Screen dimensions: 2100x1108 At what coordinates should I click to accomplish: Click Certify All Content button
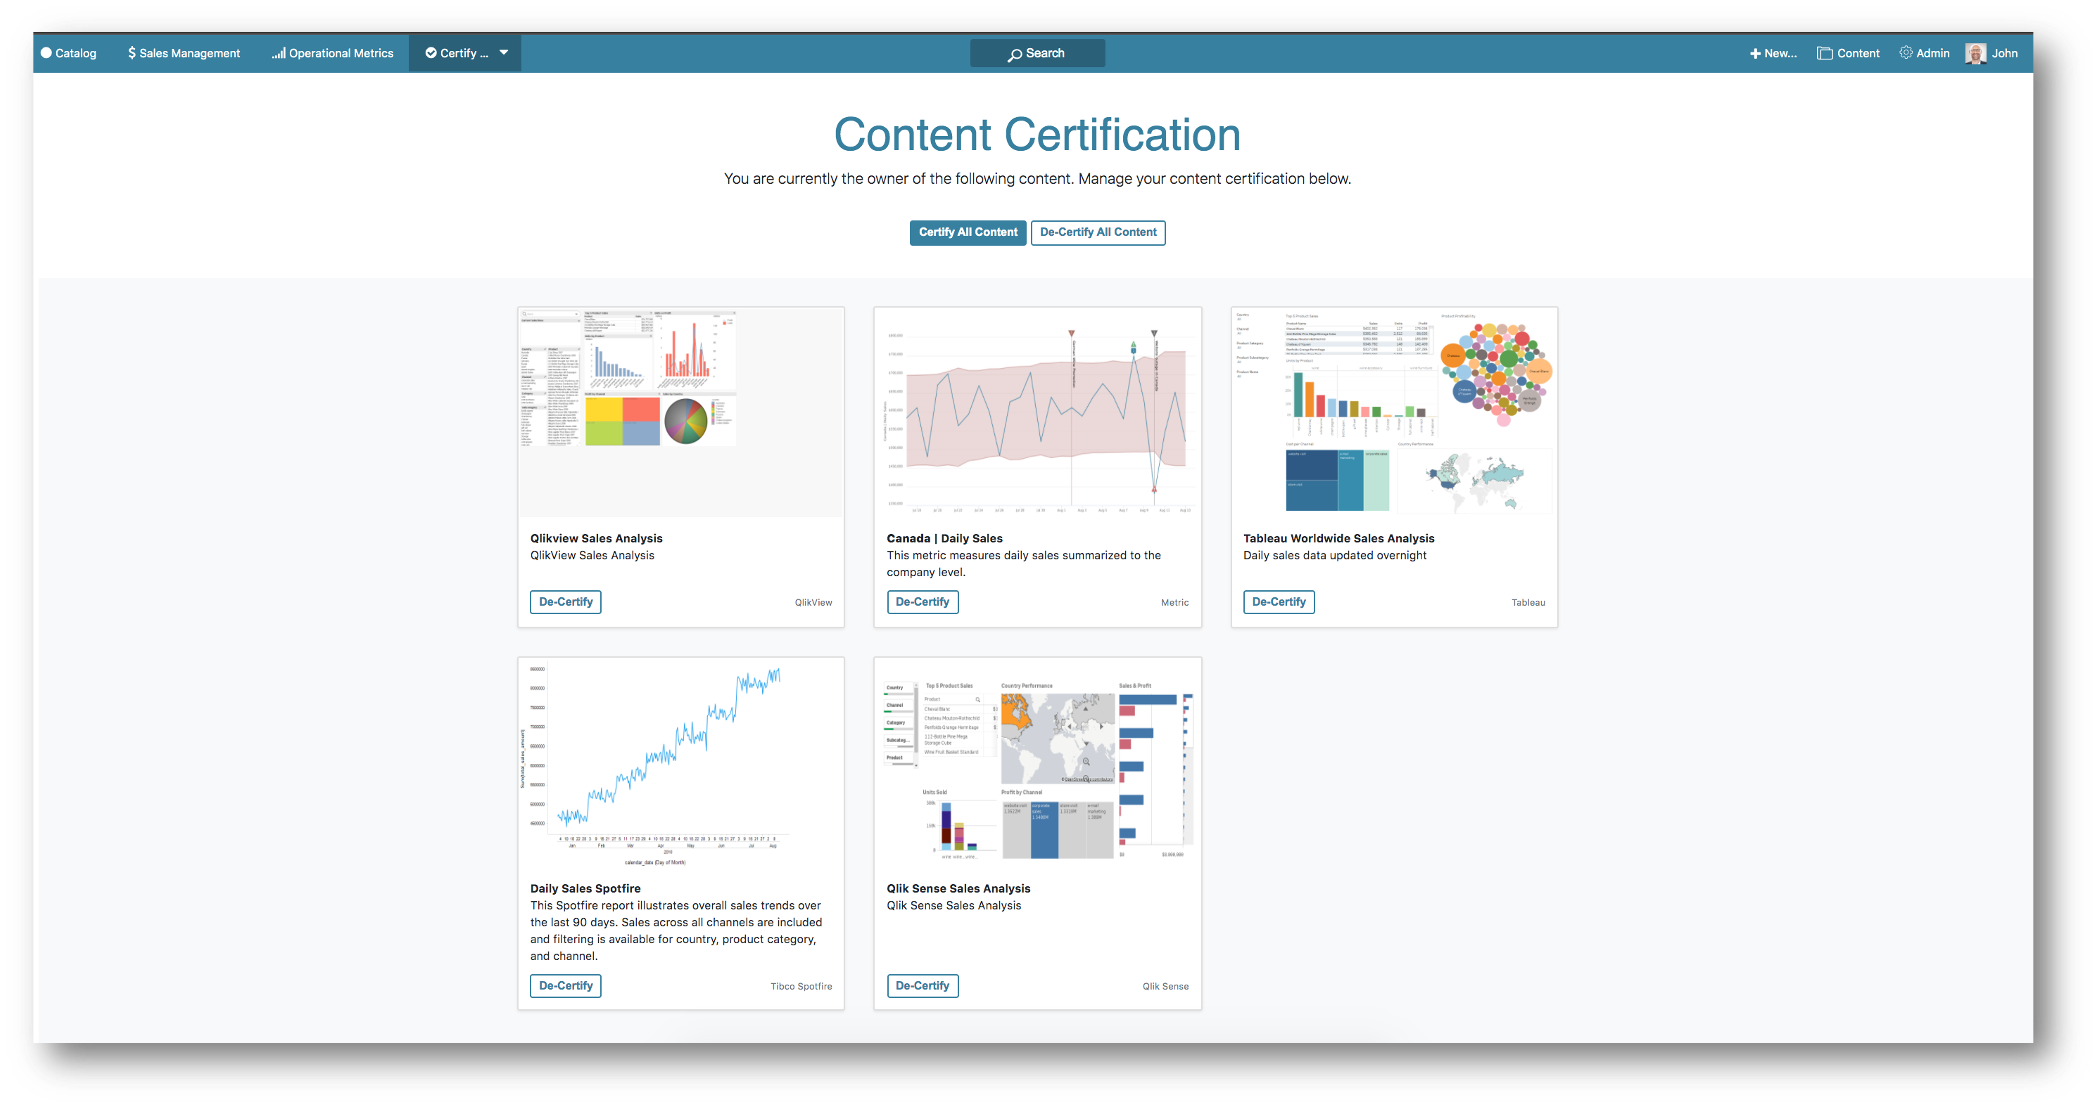click(x=968, y=232)
